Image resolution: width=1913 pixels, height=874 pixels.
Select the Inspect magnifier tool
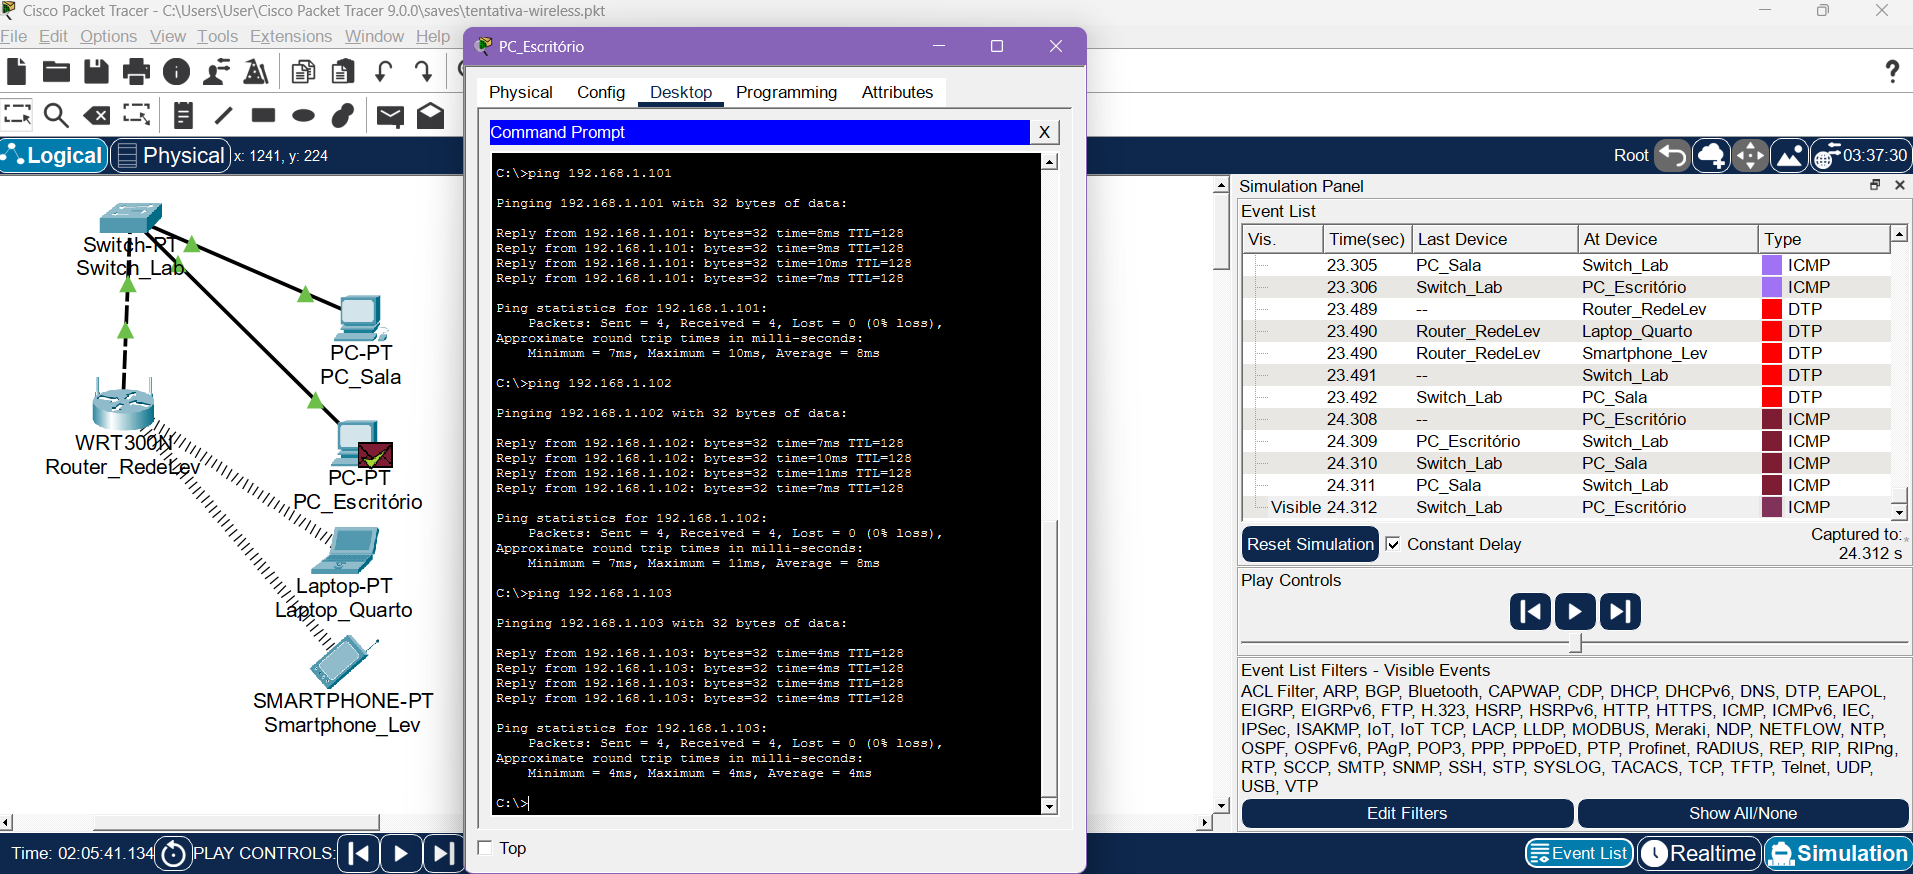(x=56, y=116)
